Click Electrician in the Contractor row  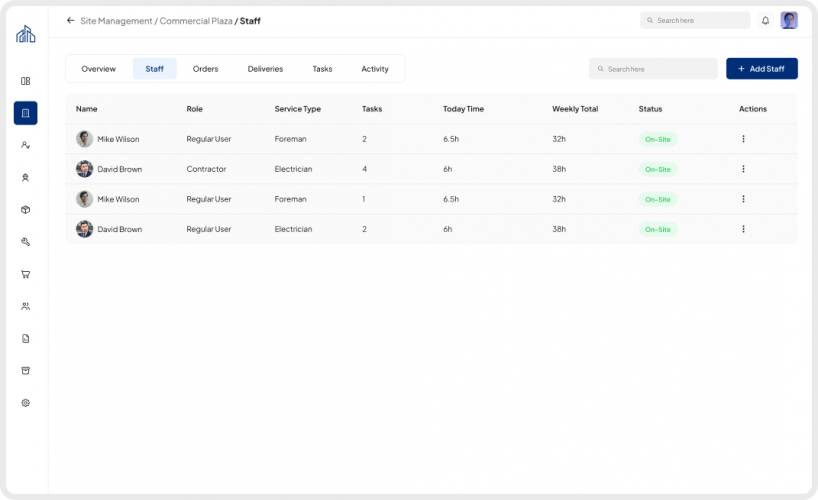tap(293, 169)
